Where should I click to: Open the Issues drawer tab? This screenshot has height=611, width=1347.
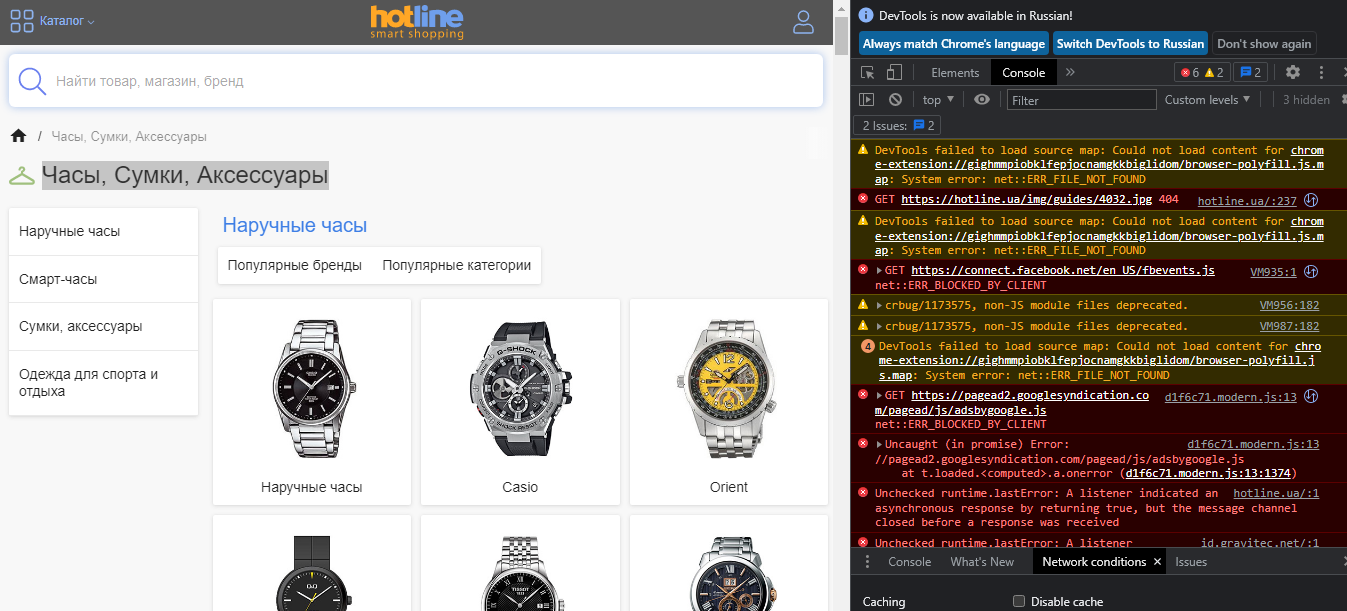1190,562
